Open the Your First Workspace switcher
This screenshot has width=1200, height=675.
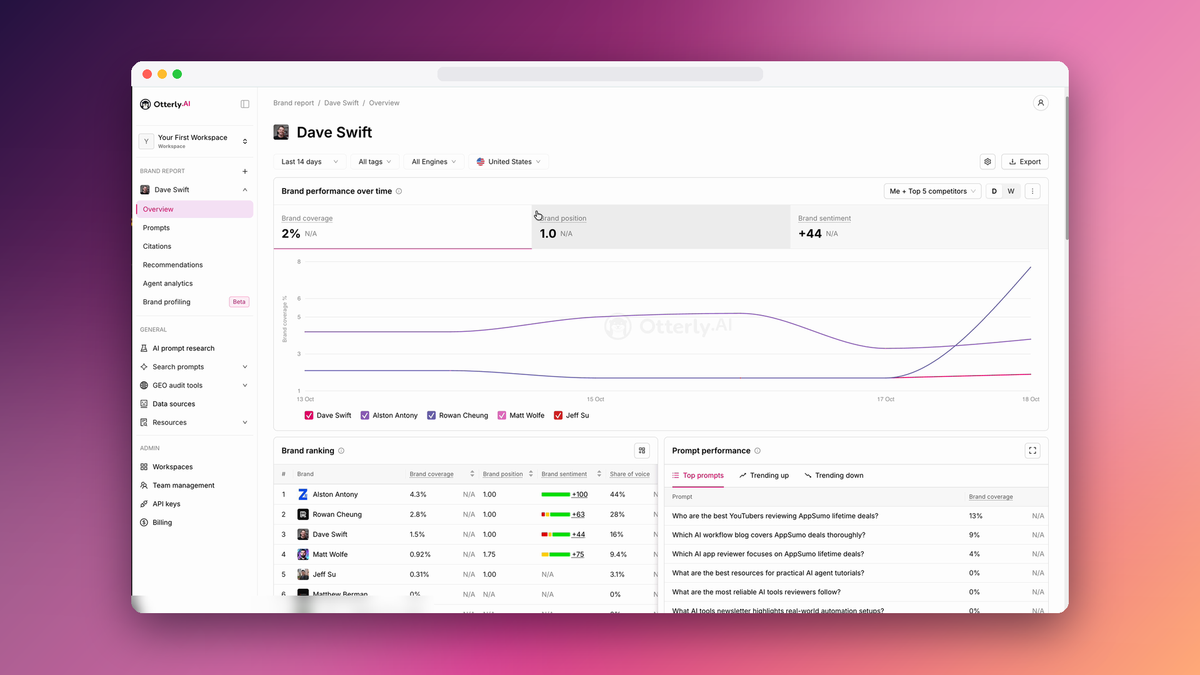click(x=194, y=141)
